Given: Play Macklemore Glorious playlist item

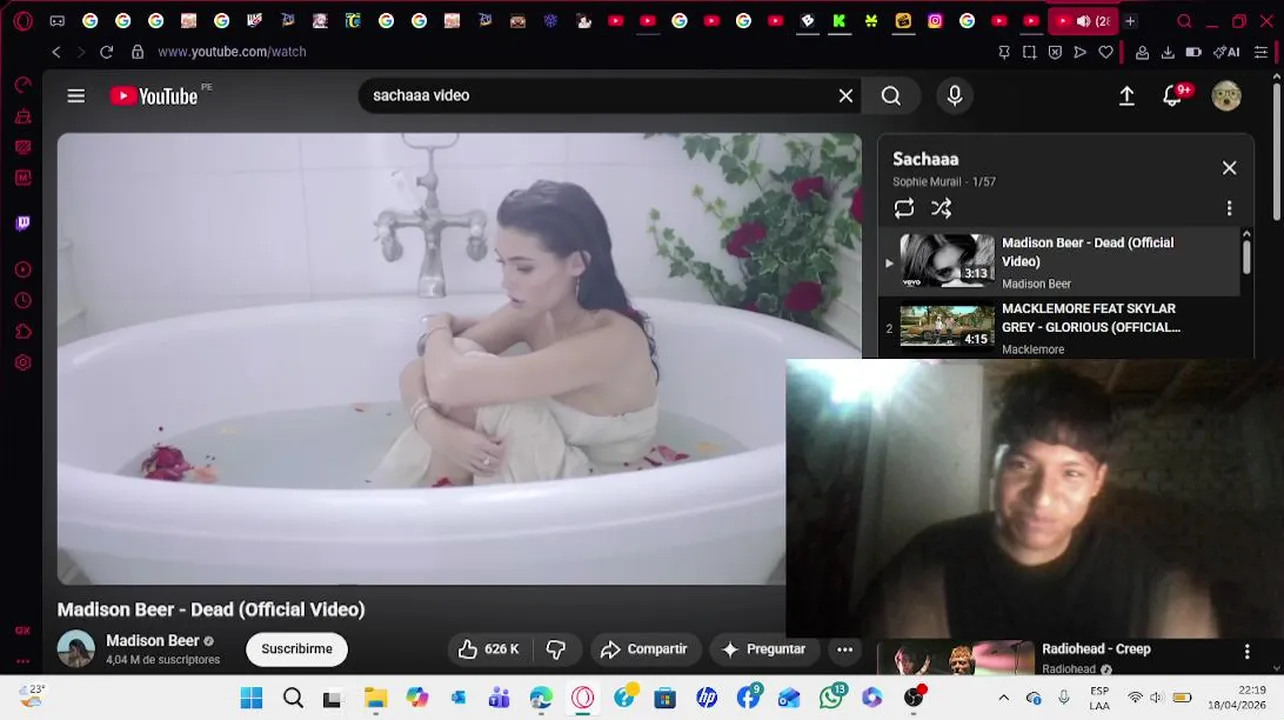Looking at the screenshot, I should [x=1060, y=328].
